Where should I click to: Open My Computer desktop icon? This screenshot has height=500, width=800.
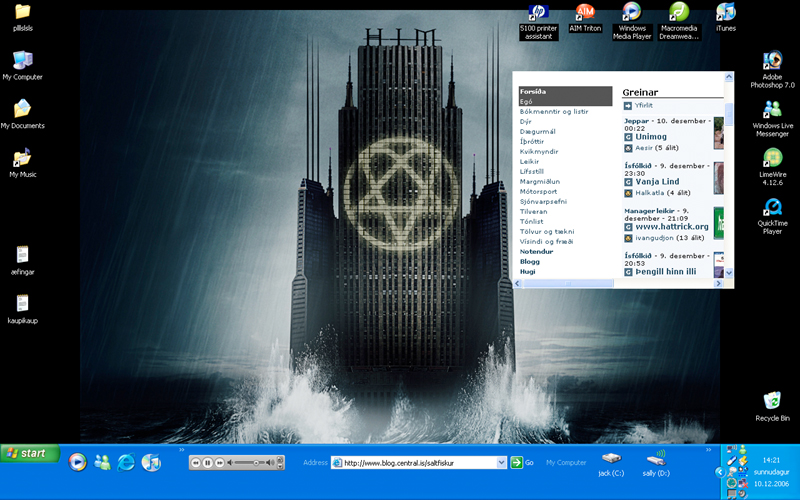tap(22, 65)
